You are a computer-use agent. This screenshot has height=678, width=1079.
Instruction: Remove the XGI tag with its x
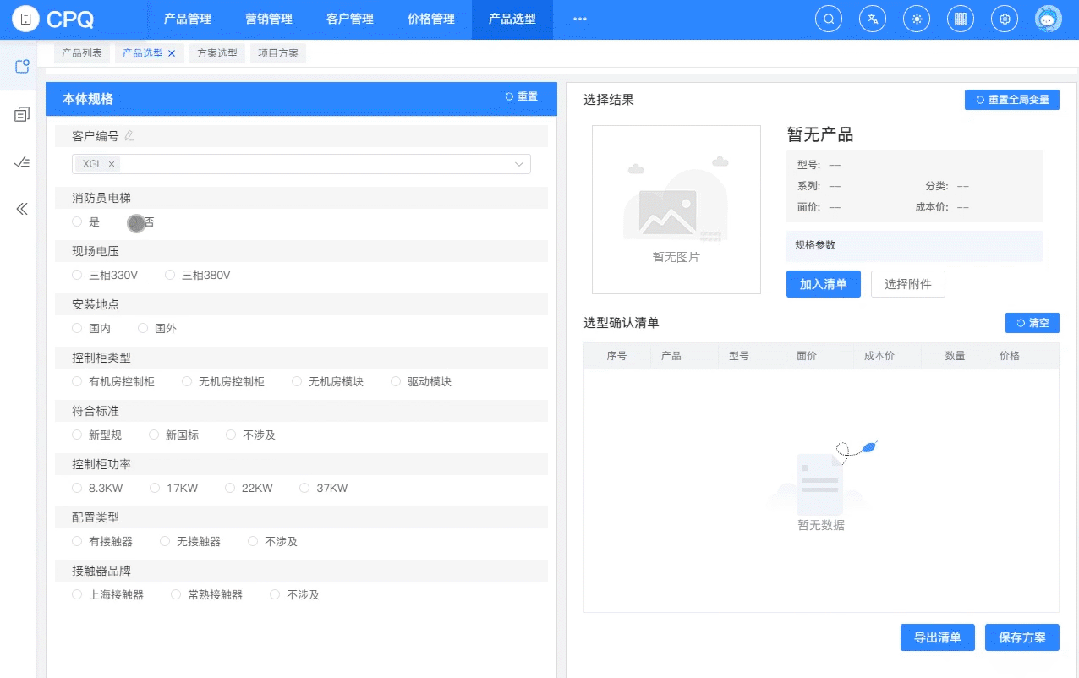(x=111, y=164)
